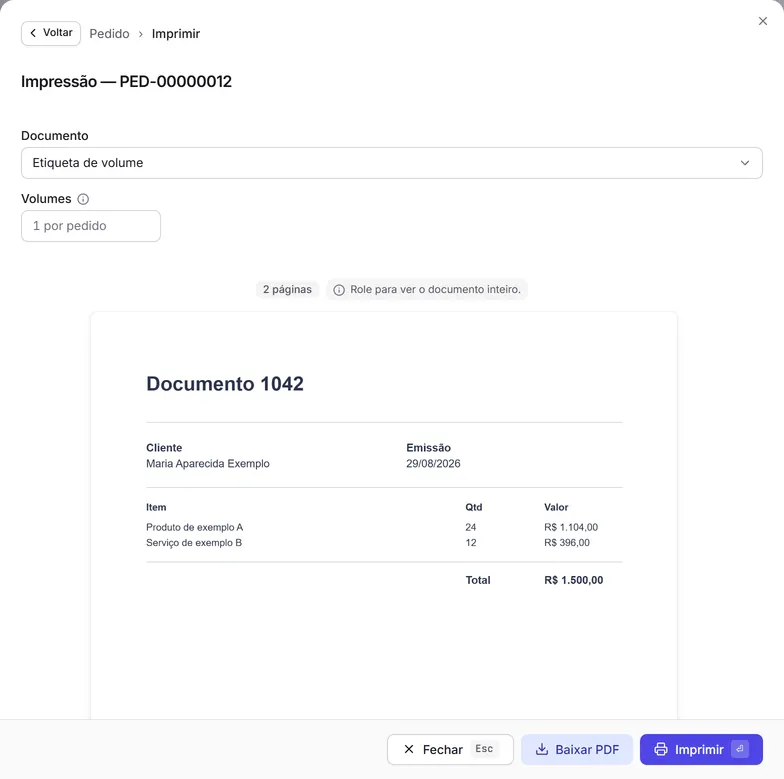Viewport: 784px width, 779px height.
Task: Click the Serviço de exemplo B row
Action: (384, 542)
